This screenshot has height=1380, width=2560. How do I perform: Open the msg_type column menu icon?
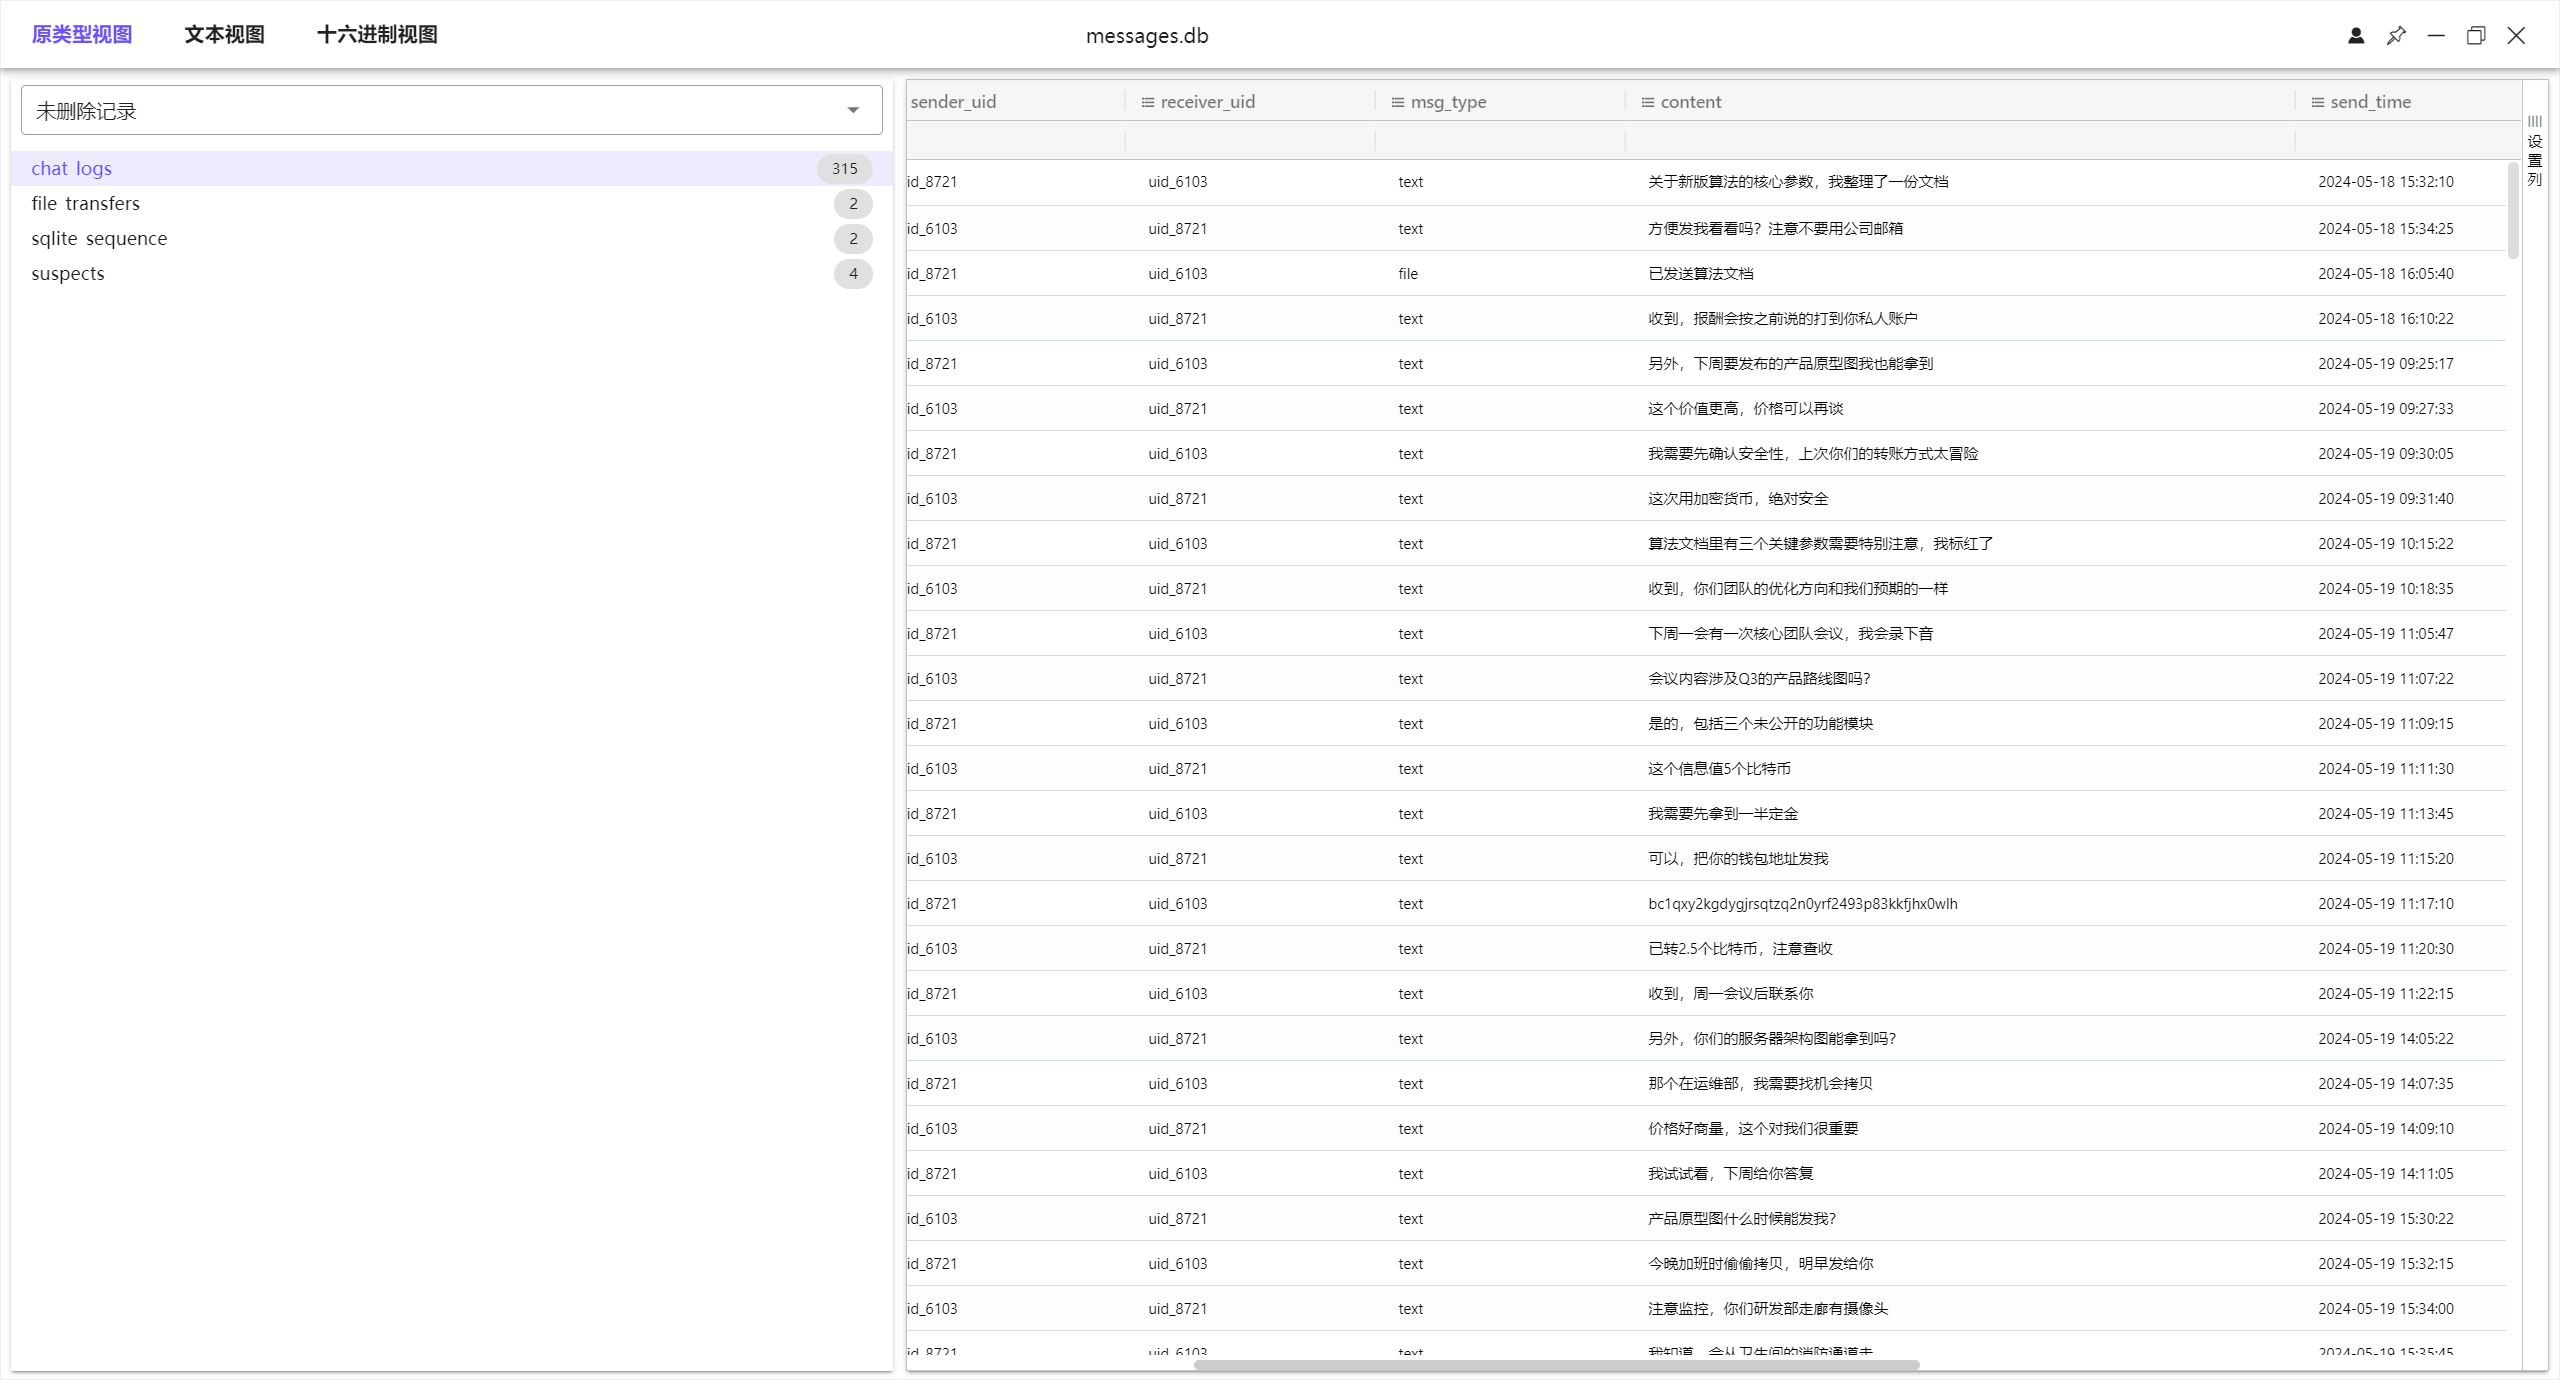click(x=1397, y=102)
